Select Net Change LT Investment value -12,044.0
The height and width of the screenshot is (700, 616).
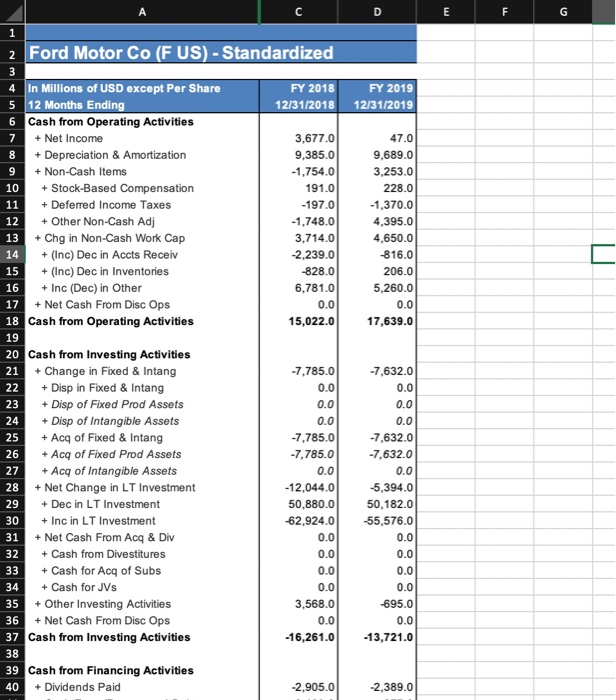point(299,488)
